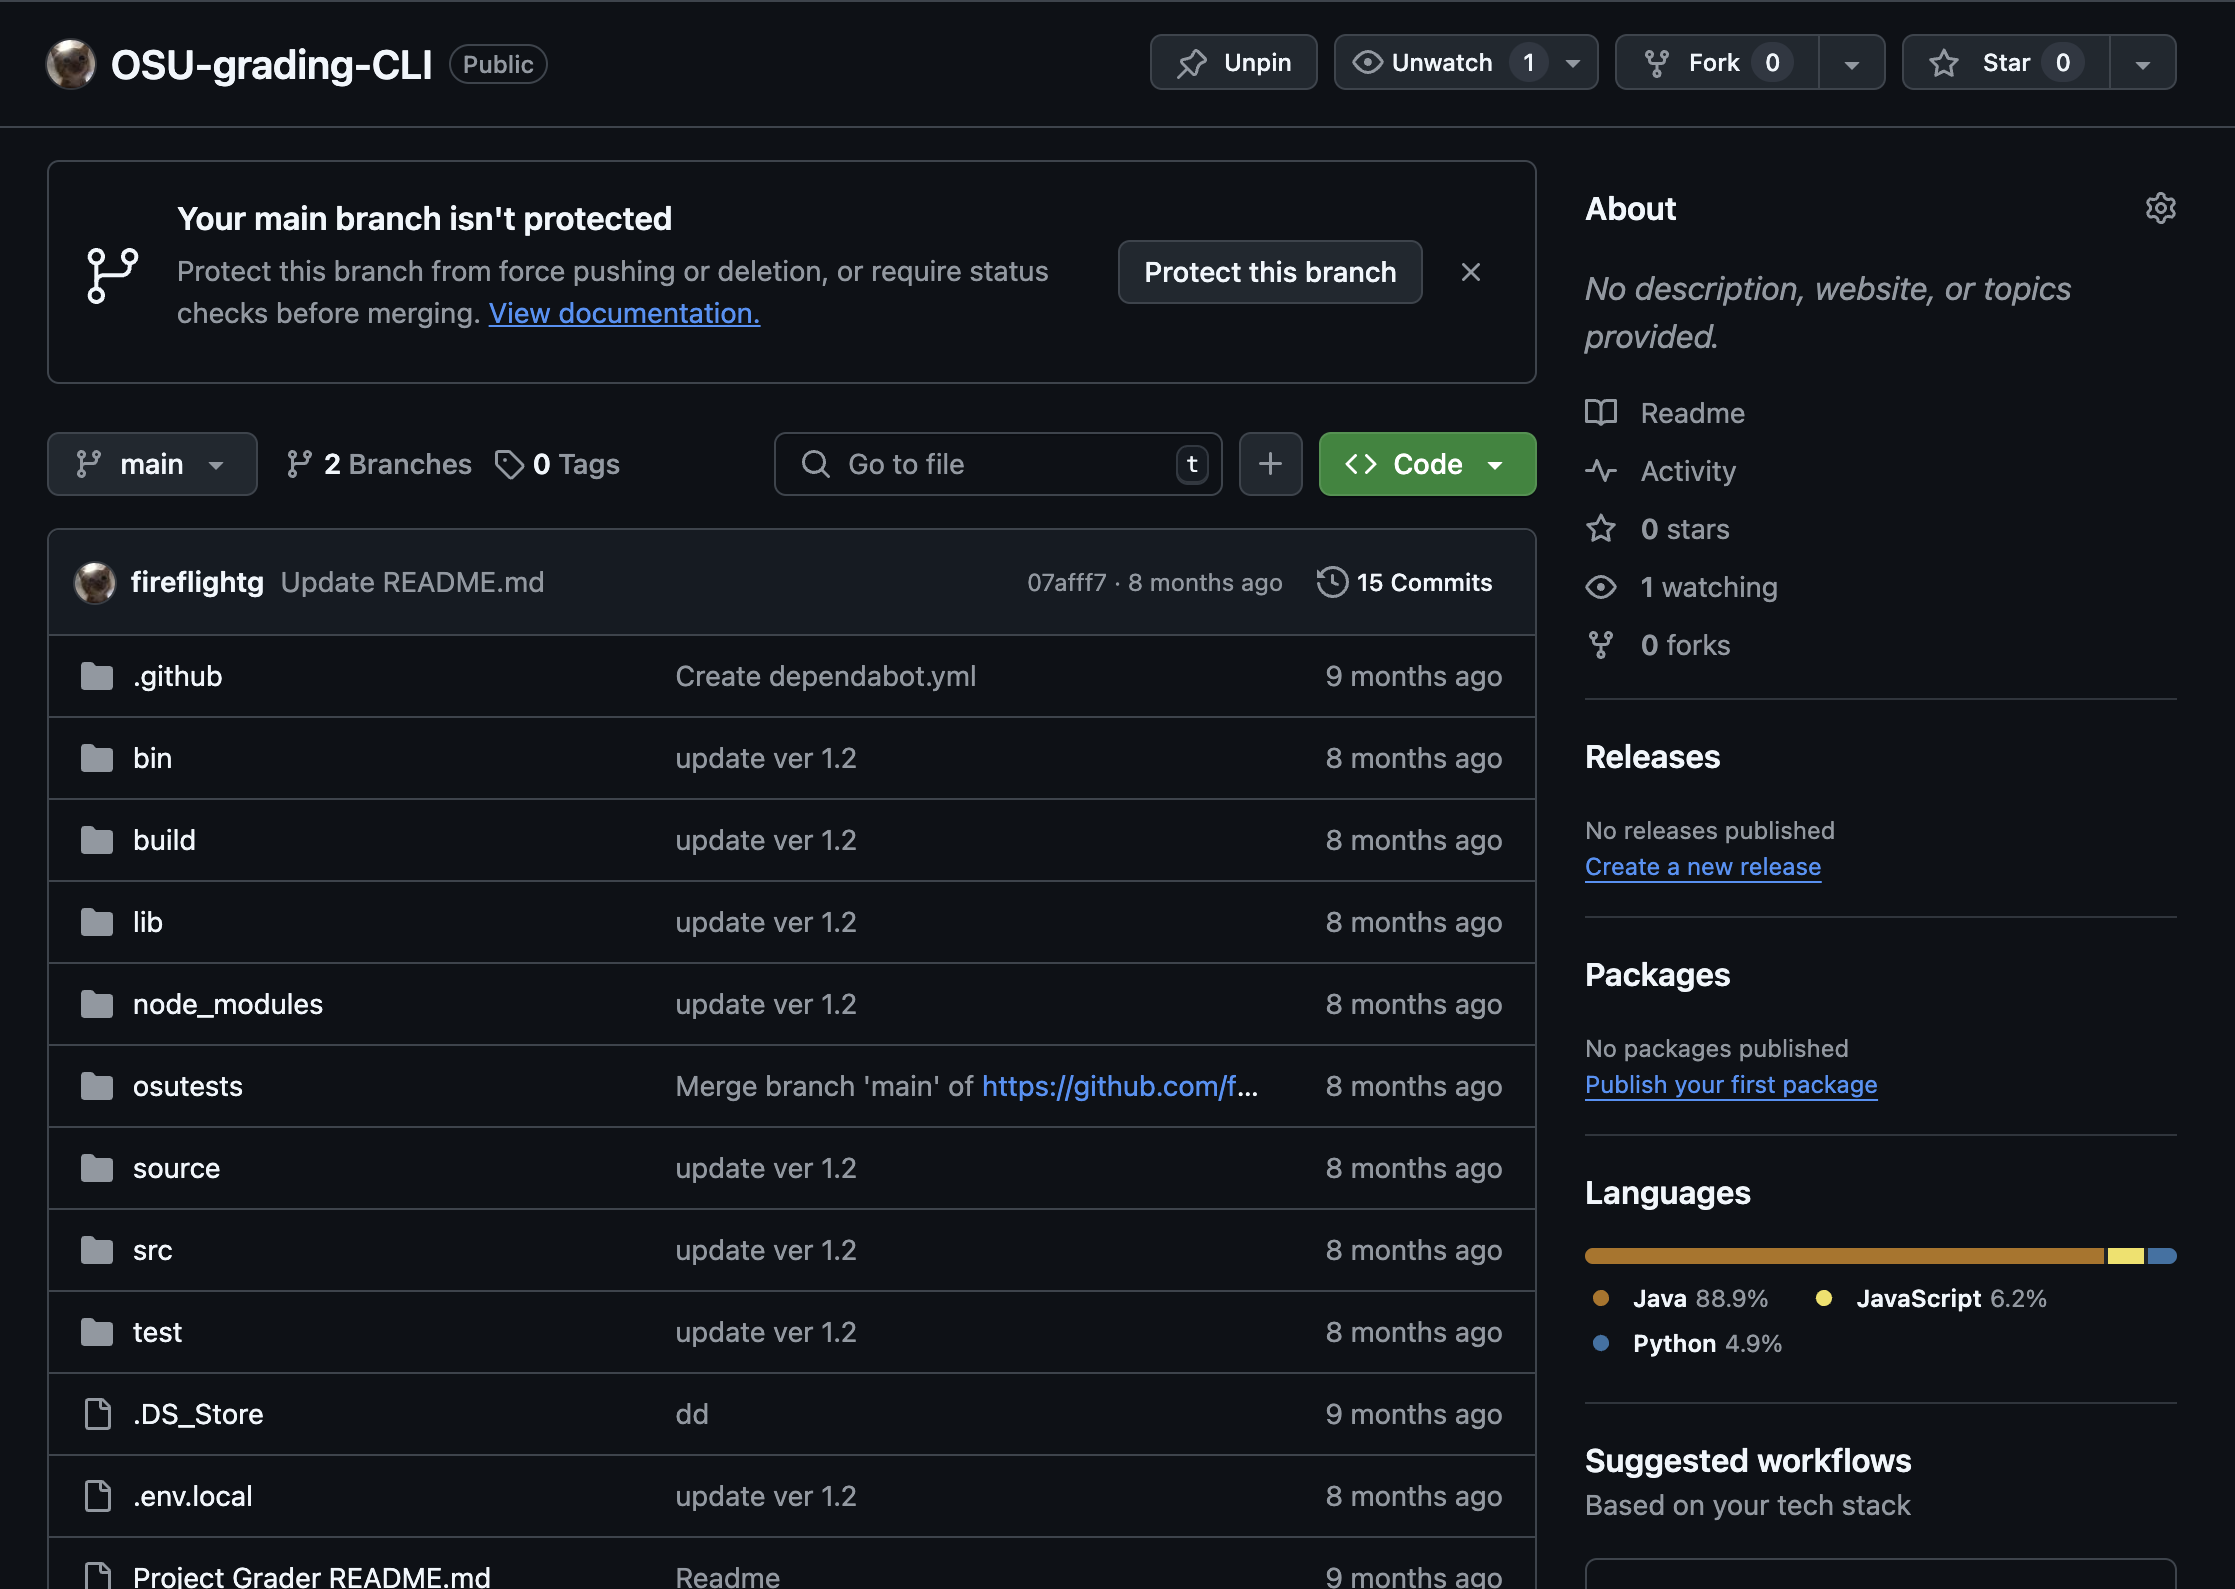This screenshot has width=2235, height=1589.
Task: Open the build folder icon
Action: 97,841
